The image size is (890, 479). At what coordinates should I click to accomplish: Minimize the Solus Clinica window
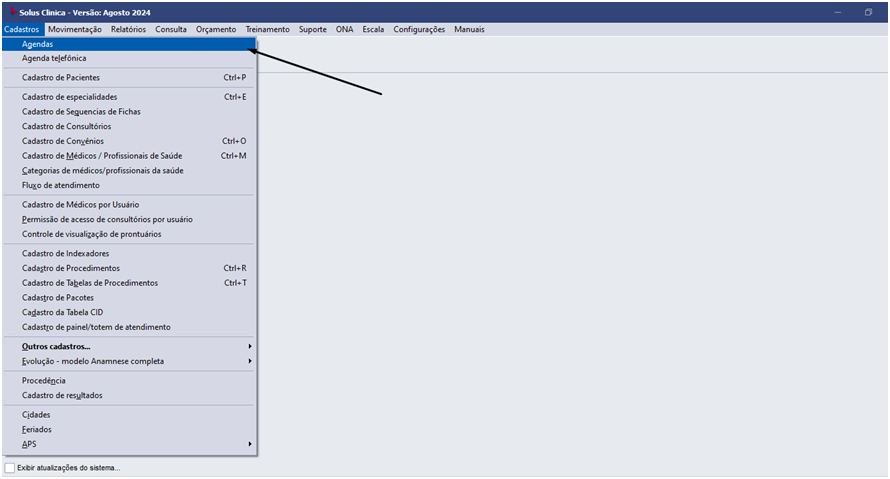(x=838, y=12)
